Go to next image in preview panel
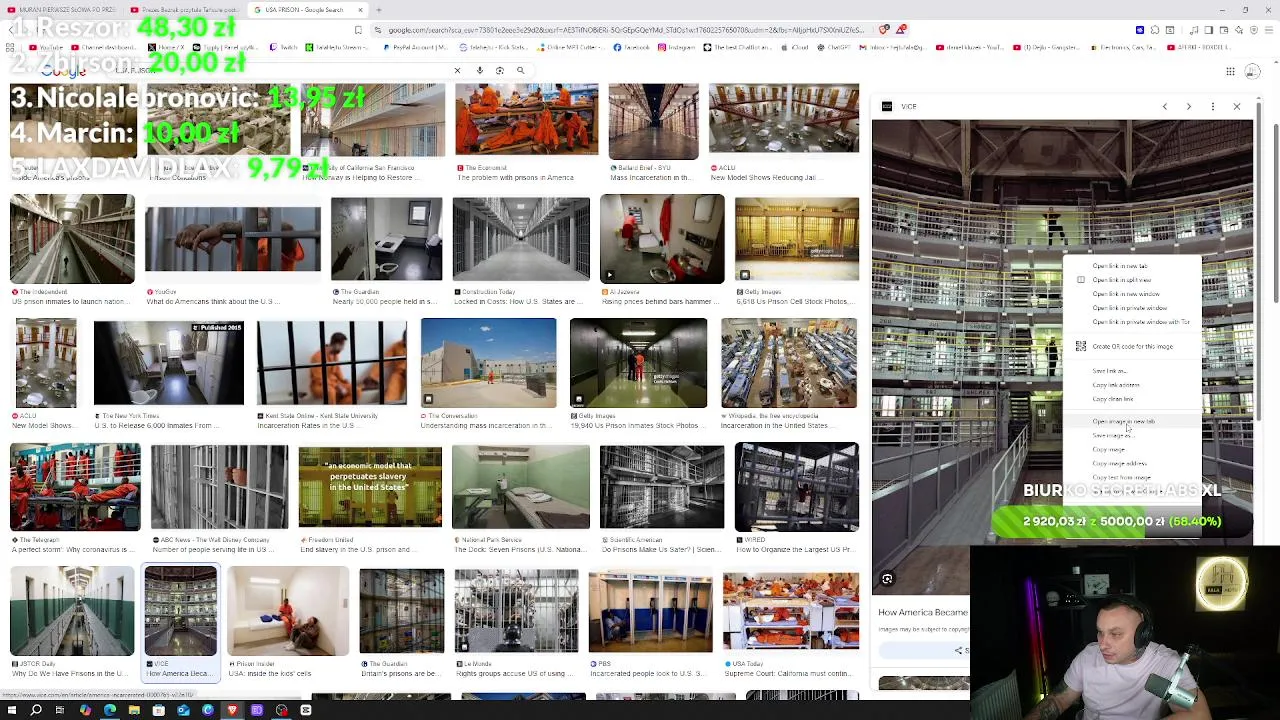Viewport: 1280px width, 720px height. [1189, 106]
